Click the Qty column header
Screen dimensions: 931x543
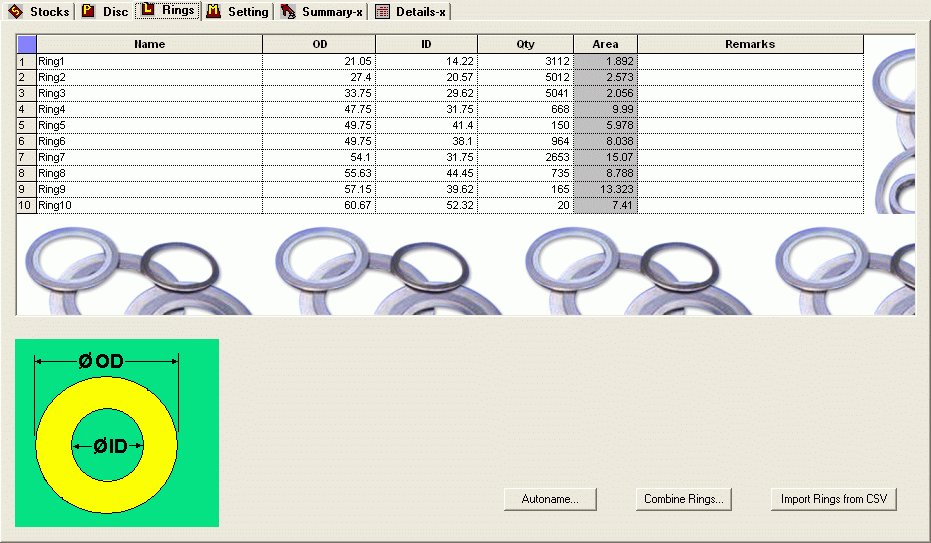525,44
